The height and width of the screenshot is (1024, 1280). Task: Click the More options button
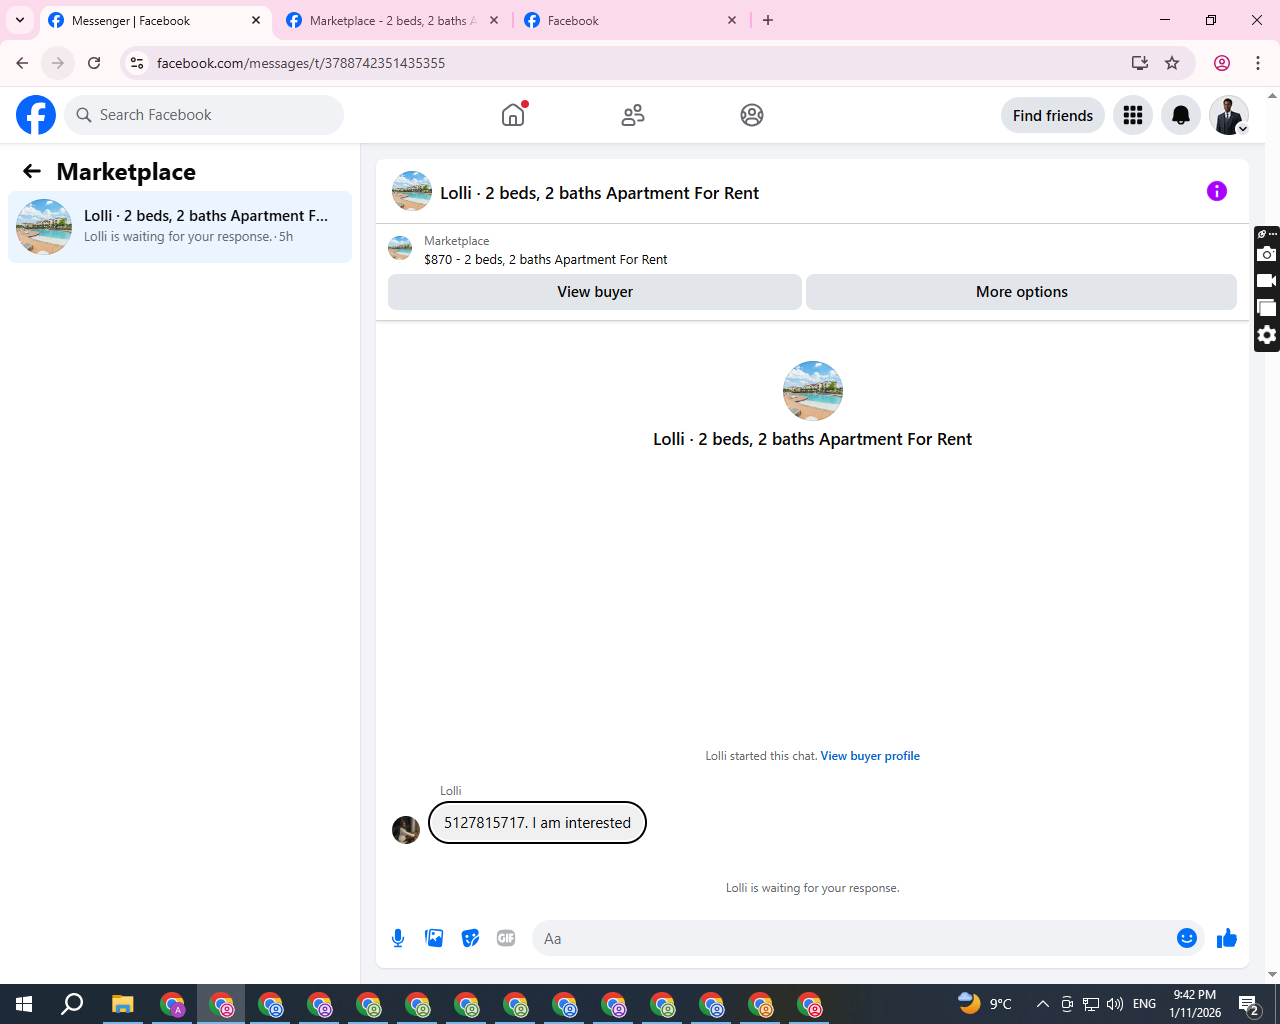click(x=1021, y=292)
